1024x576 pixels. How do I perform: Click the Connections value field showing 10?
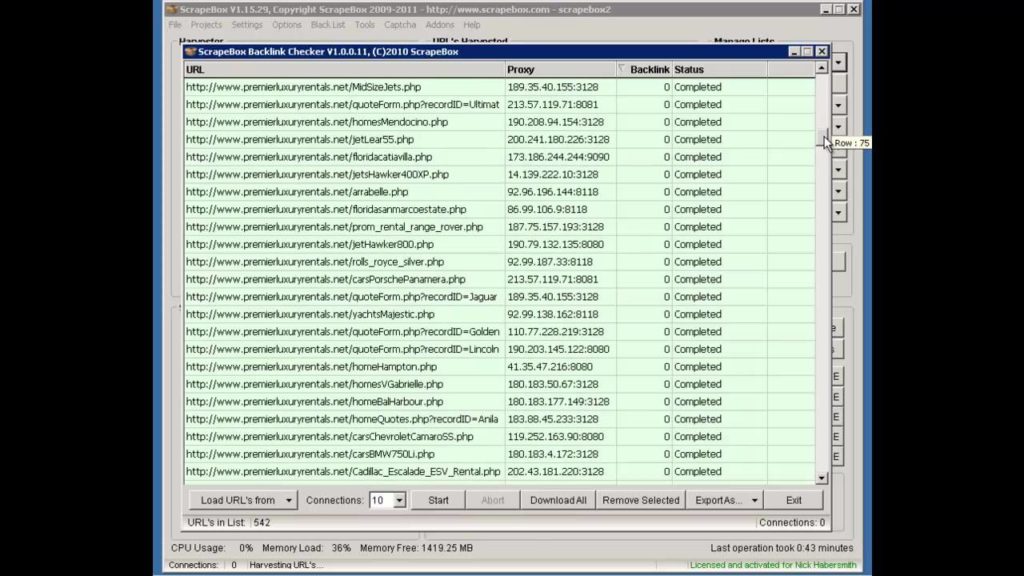pyautogui.click(x=381, y=501)
